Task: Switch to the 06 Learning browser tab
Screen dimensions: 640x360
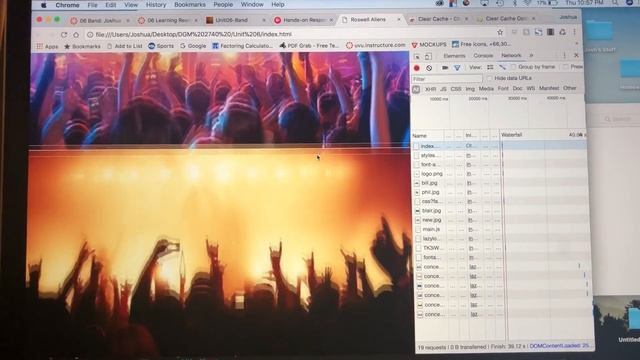Action: (168, 20)
